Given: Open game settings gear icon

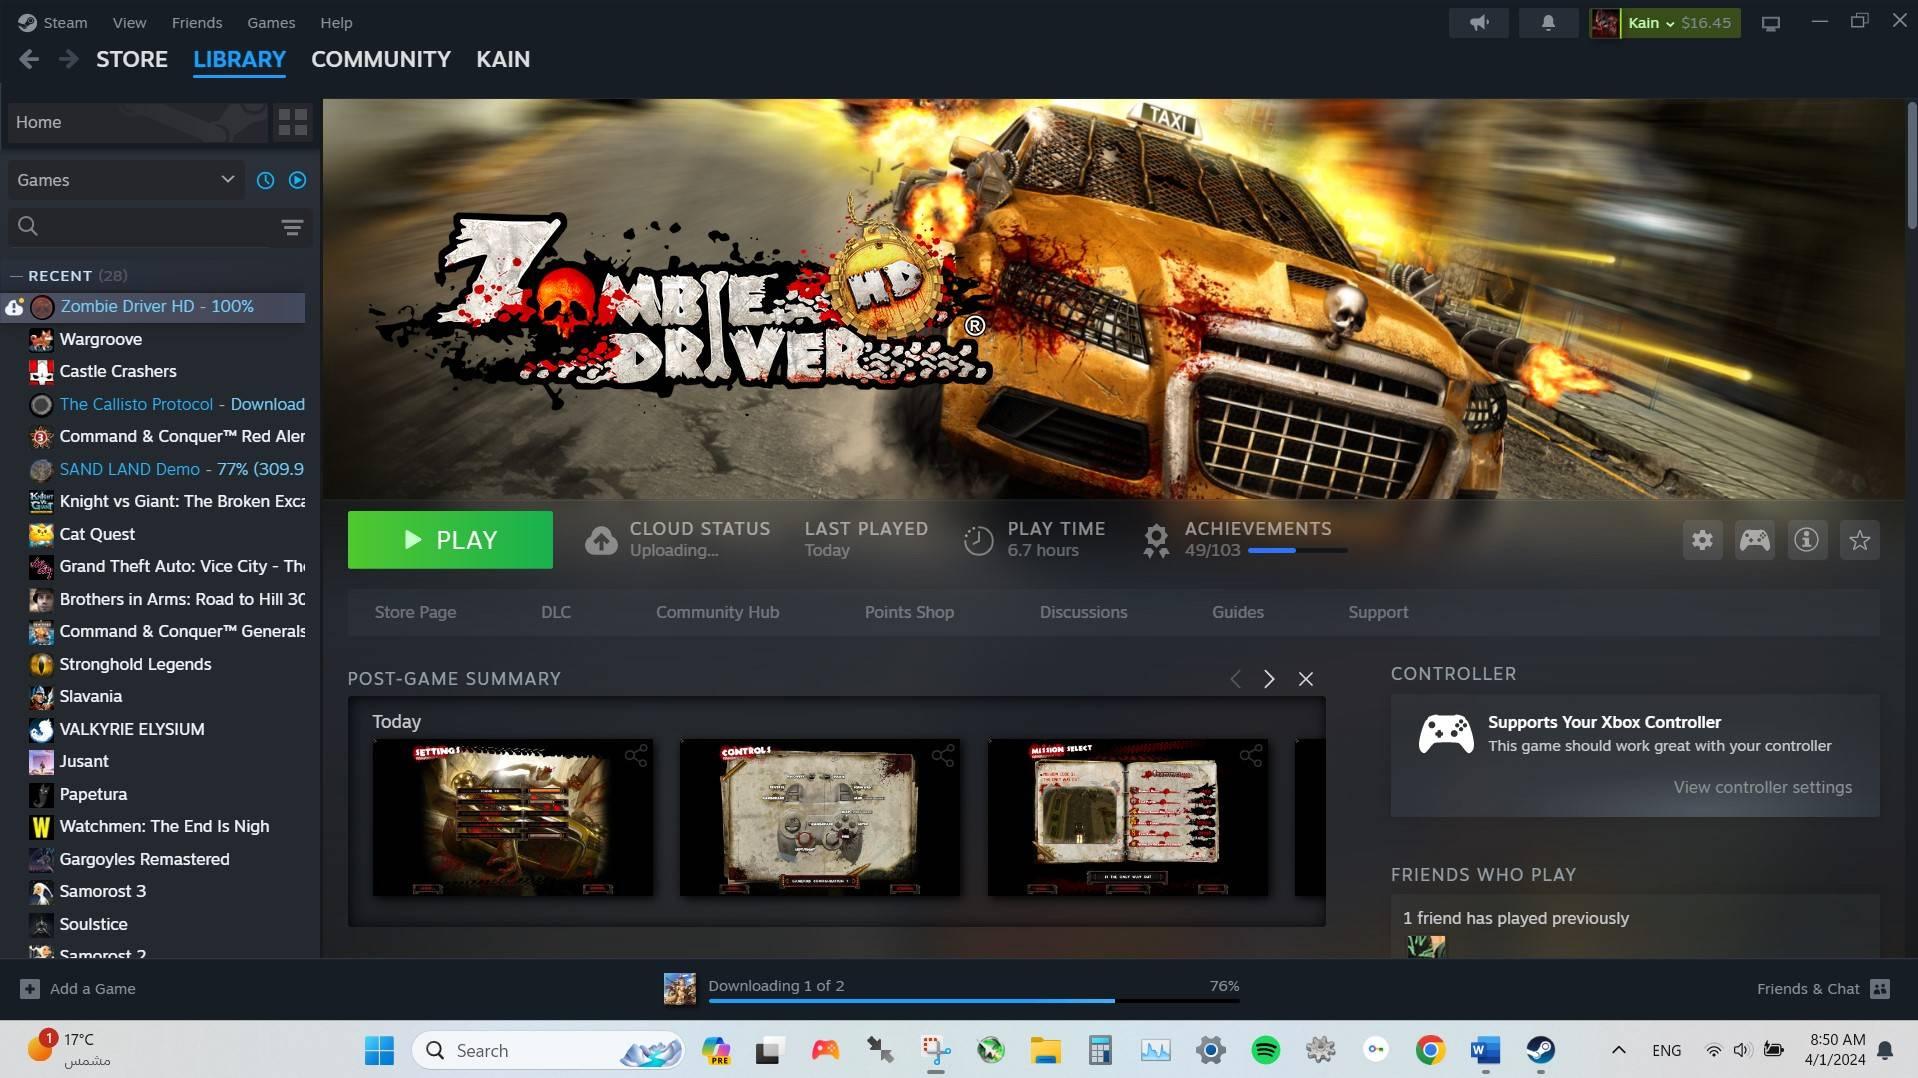Looking at the screenshot, I should (1702, 540).
